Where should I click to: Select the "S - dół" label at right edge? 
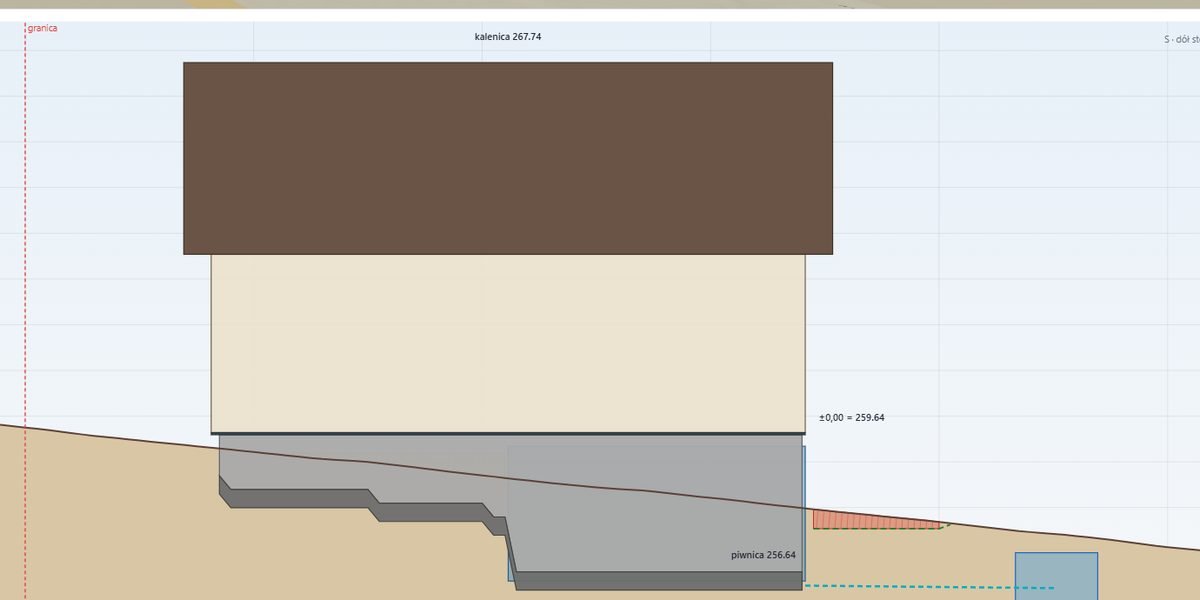[1181, 39]
